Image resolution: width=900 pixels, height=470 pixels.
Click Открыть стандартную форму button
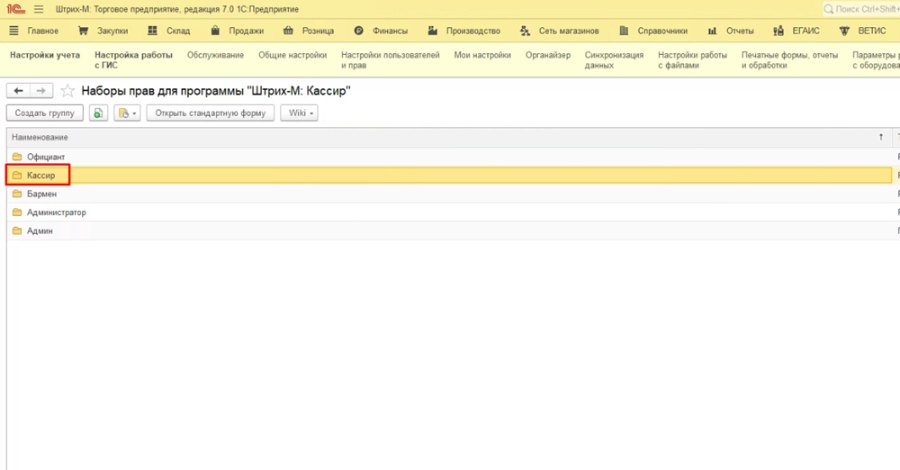(x=210, y=113)
